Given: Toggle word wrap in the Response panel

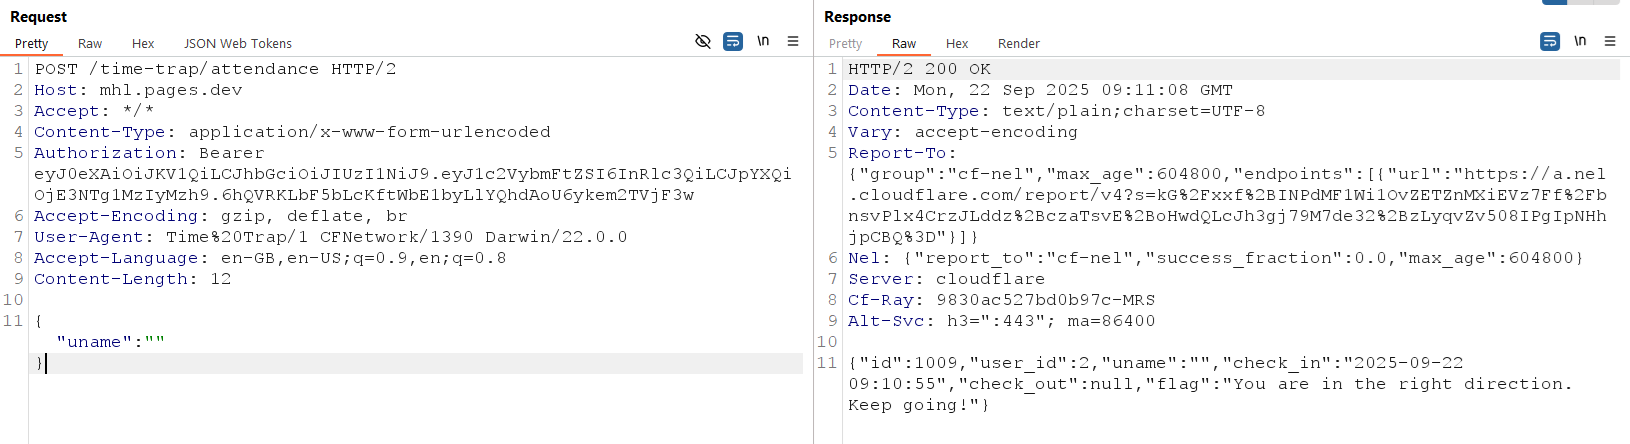Looking at the screenshot, I should click(x=1550, y=41).
